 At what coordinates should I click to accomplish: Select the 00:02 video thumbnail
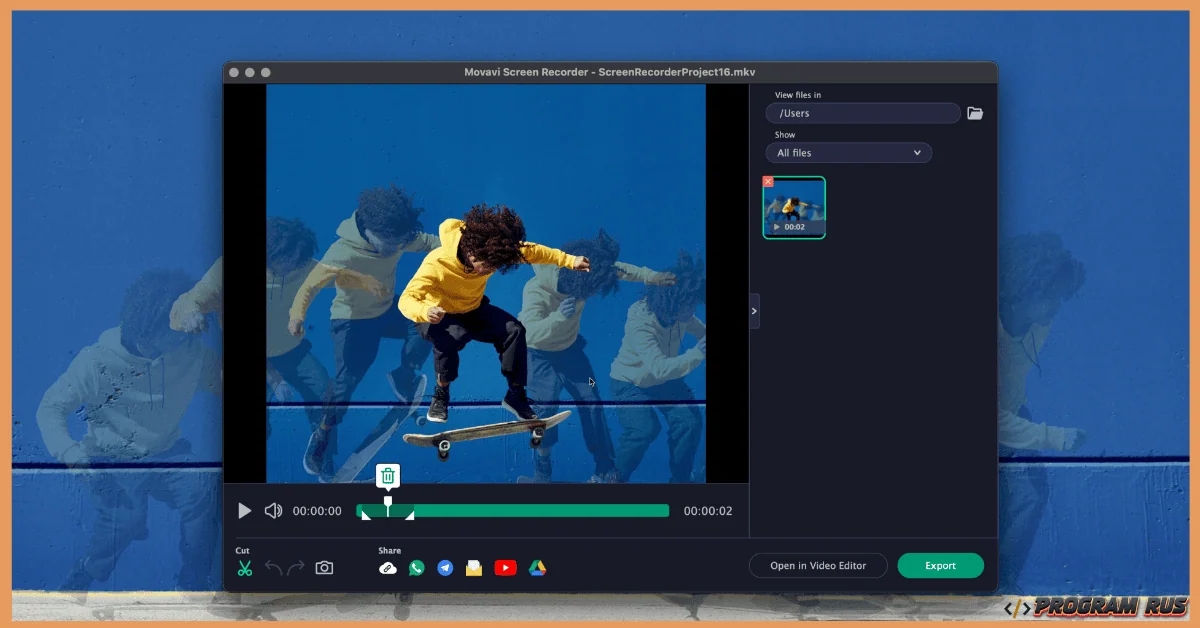click(794, 207)
